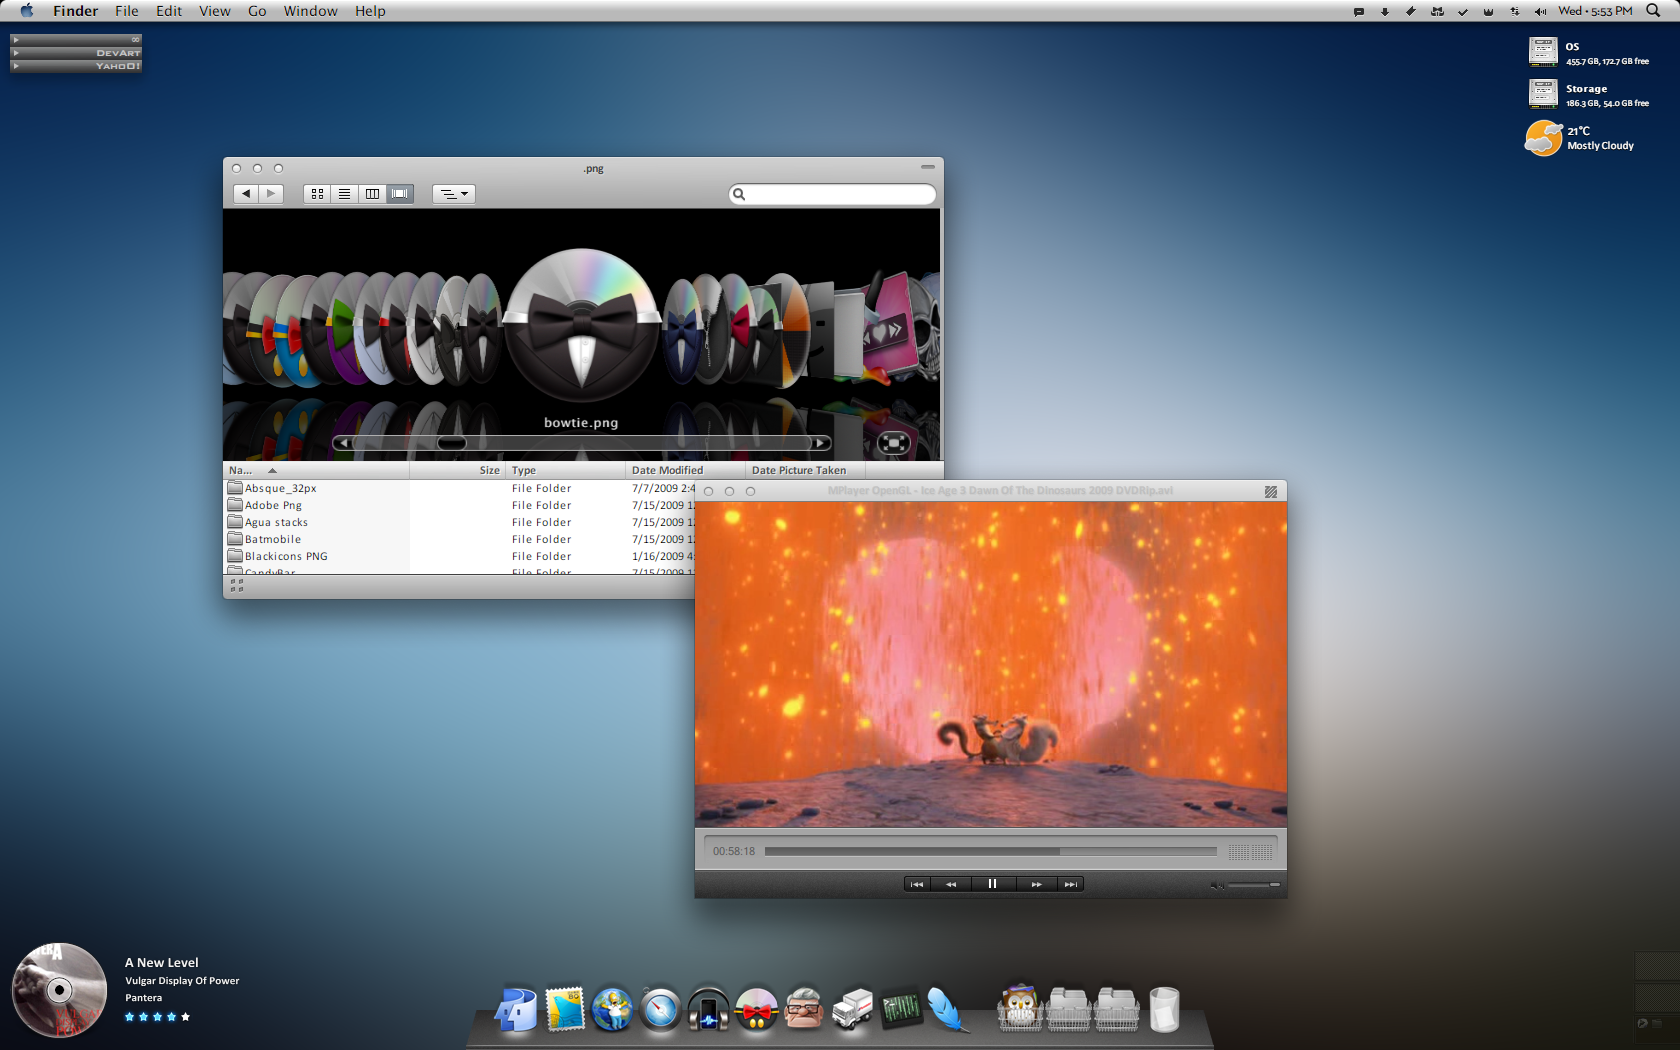The height and width of the screenshot is (1050, 1680).
Task: Hide the toolbar with the pill button
Action: [x=928, y=167]
